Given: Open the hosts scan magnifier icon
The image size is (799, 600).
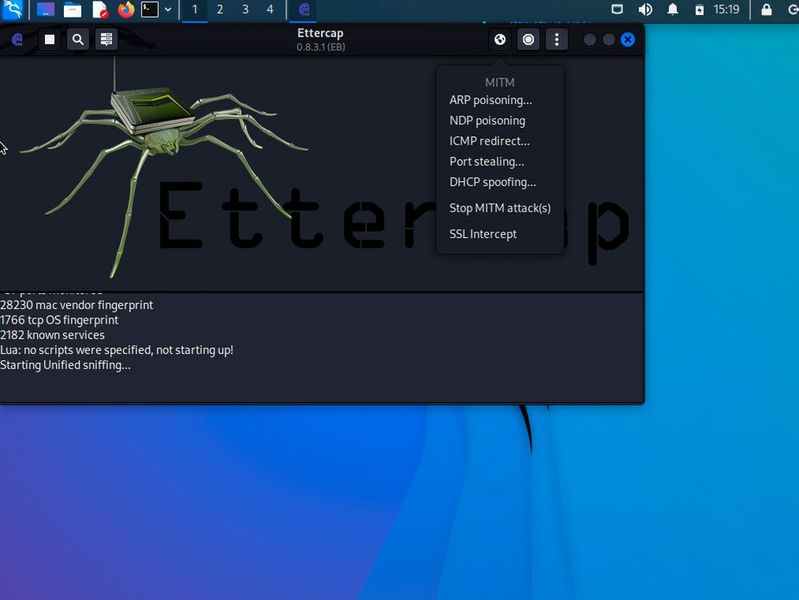Looking at the screenshot, I should pyautogui.click(x=77, y=39).
